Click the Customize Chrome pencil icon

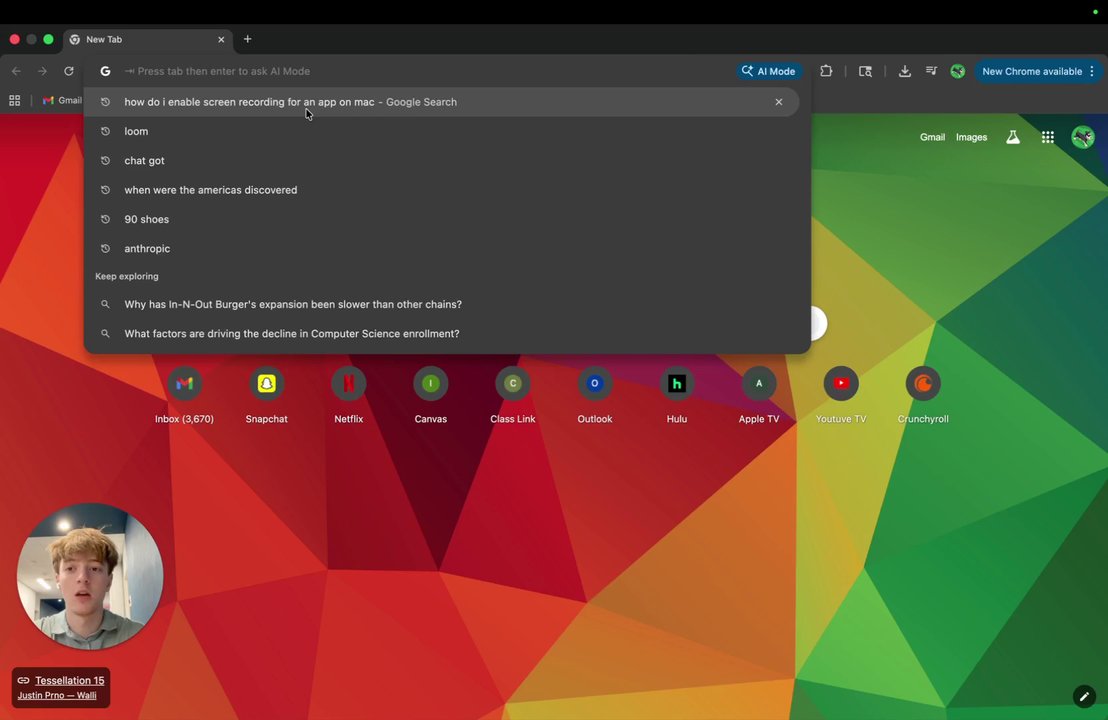1084,696
